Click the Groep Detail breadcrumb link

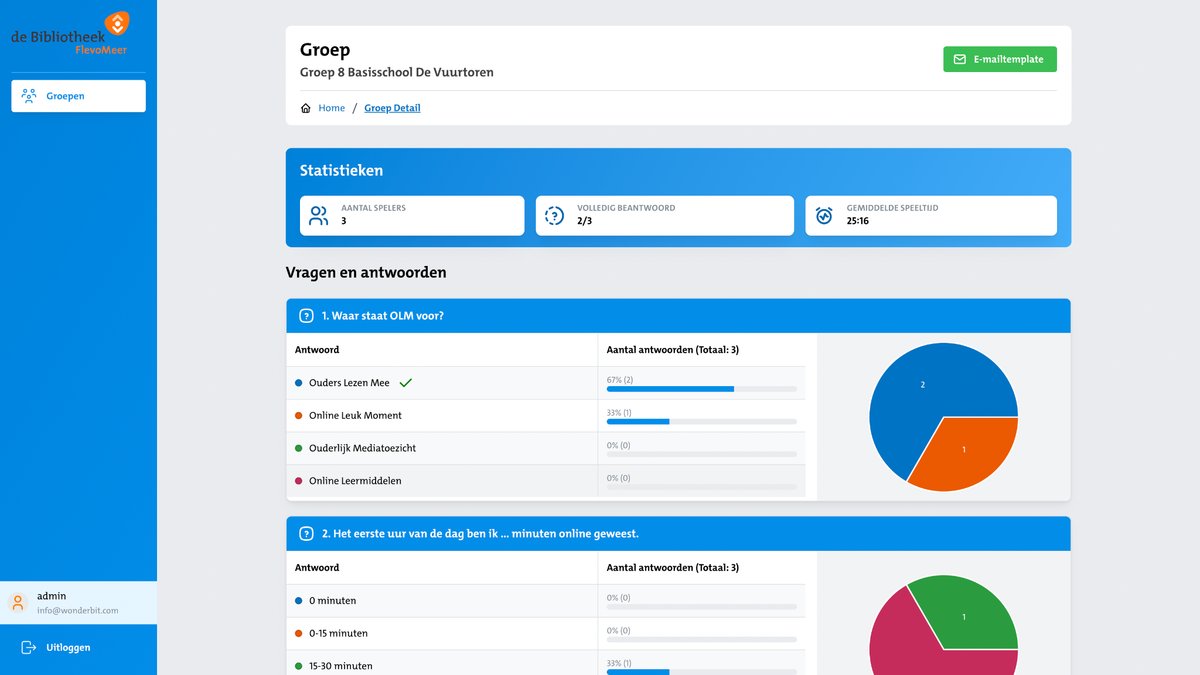tap(392, 108)
